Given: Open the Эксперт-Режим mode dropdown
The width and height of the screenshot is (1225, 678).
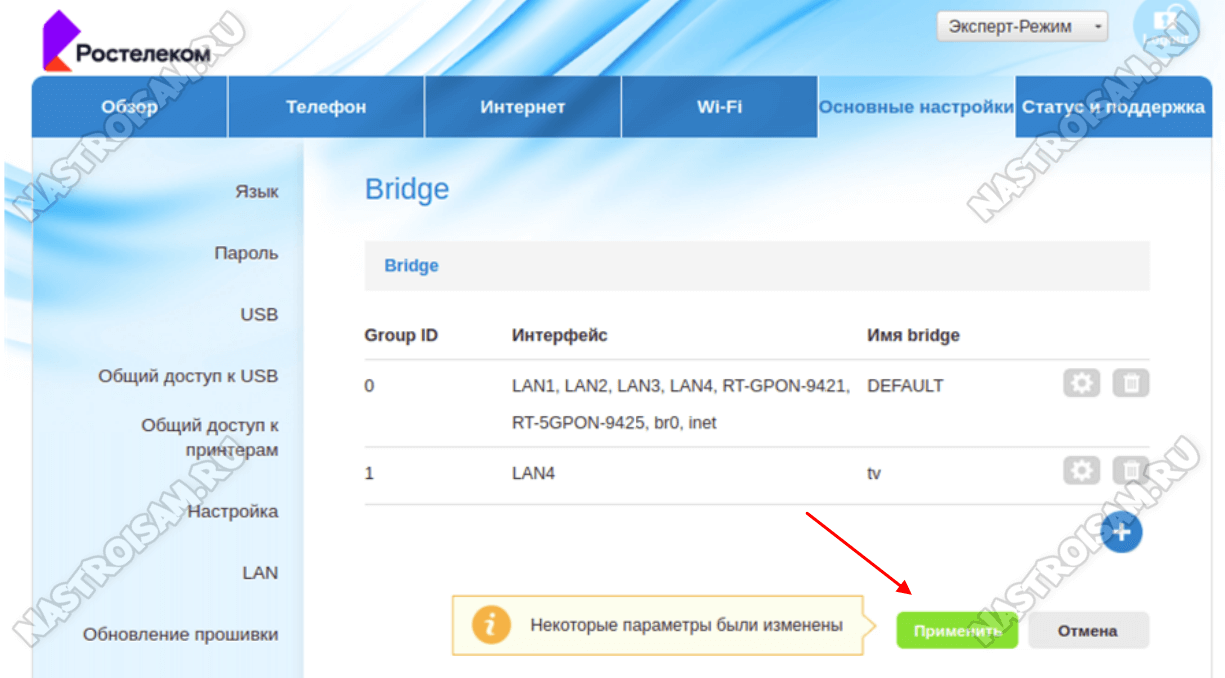Looking at the screenshot, I should pos(1022,27).
